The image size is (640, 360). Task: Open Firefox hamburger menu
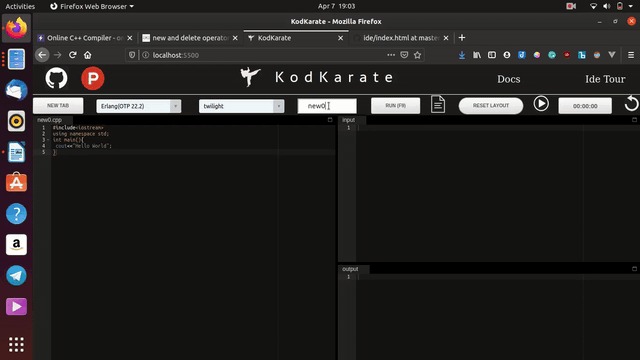point(631,55)
